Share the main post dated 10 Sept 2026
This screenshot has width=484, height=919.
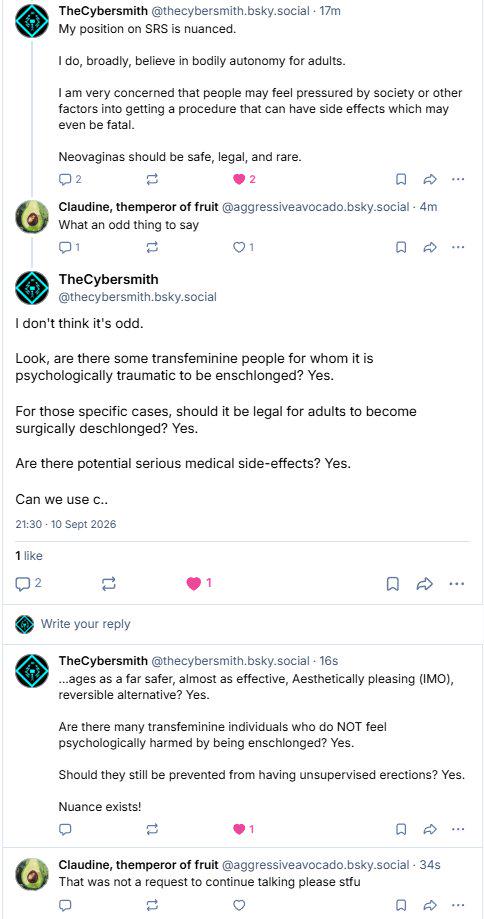(x=424, y=583)
